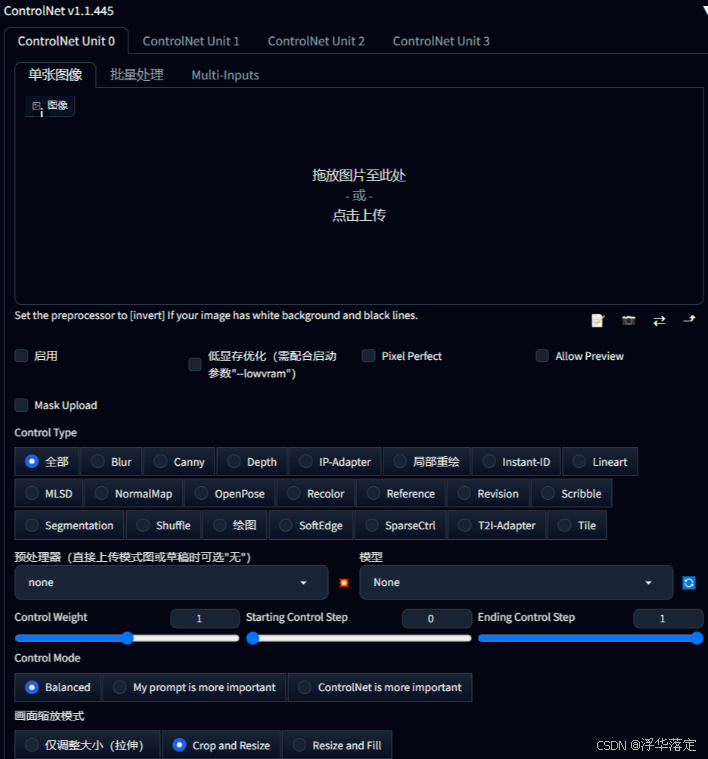This screenshot has width=708, height=759.
Task: Choose Canny control type
Action: tap(179, 462)
